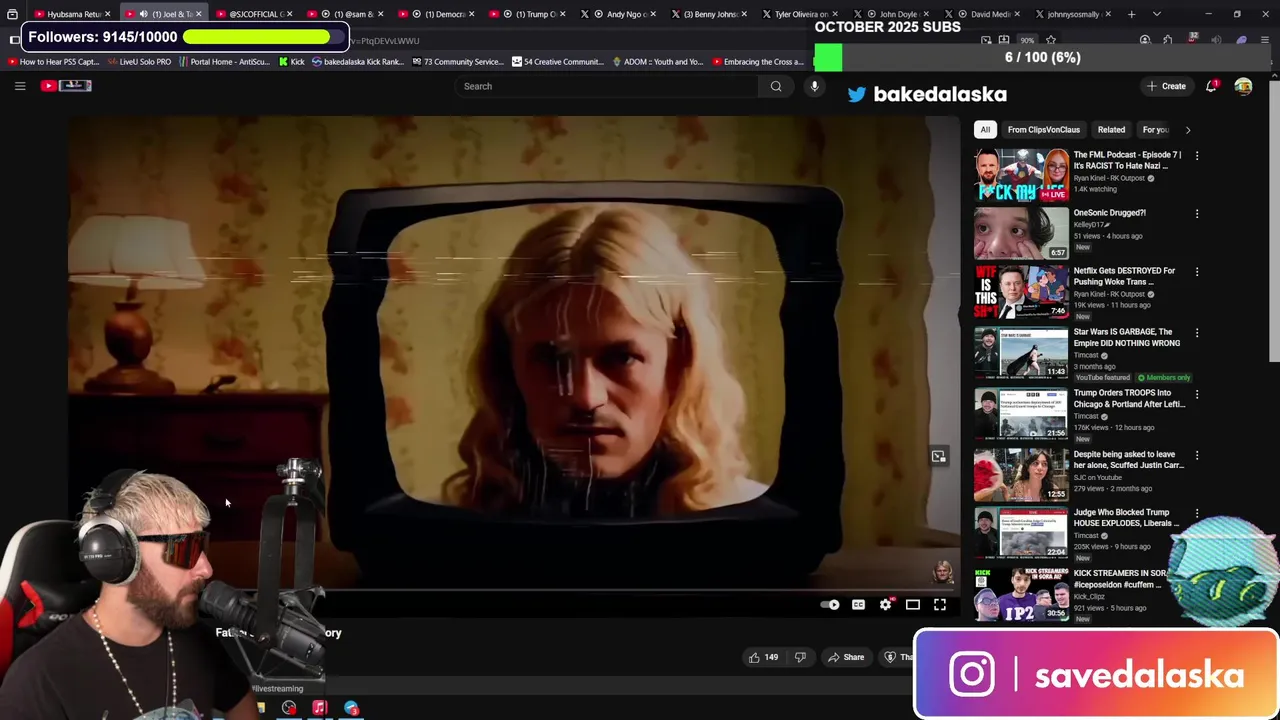Open options for Netflix Gets DESTROYED video
This screenshot has height=720, width=1280.
click(x=1196, y=271)
